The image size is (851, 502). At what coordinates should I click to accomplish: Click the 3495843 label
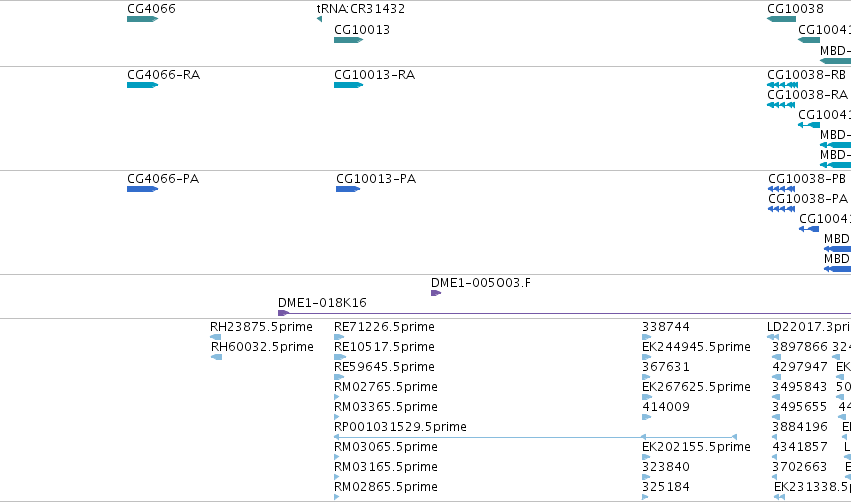[800, 386]
